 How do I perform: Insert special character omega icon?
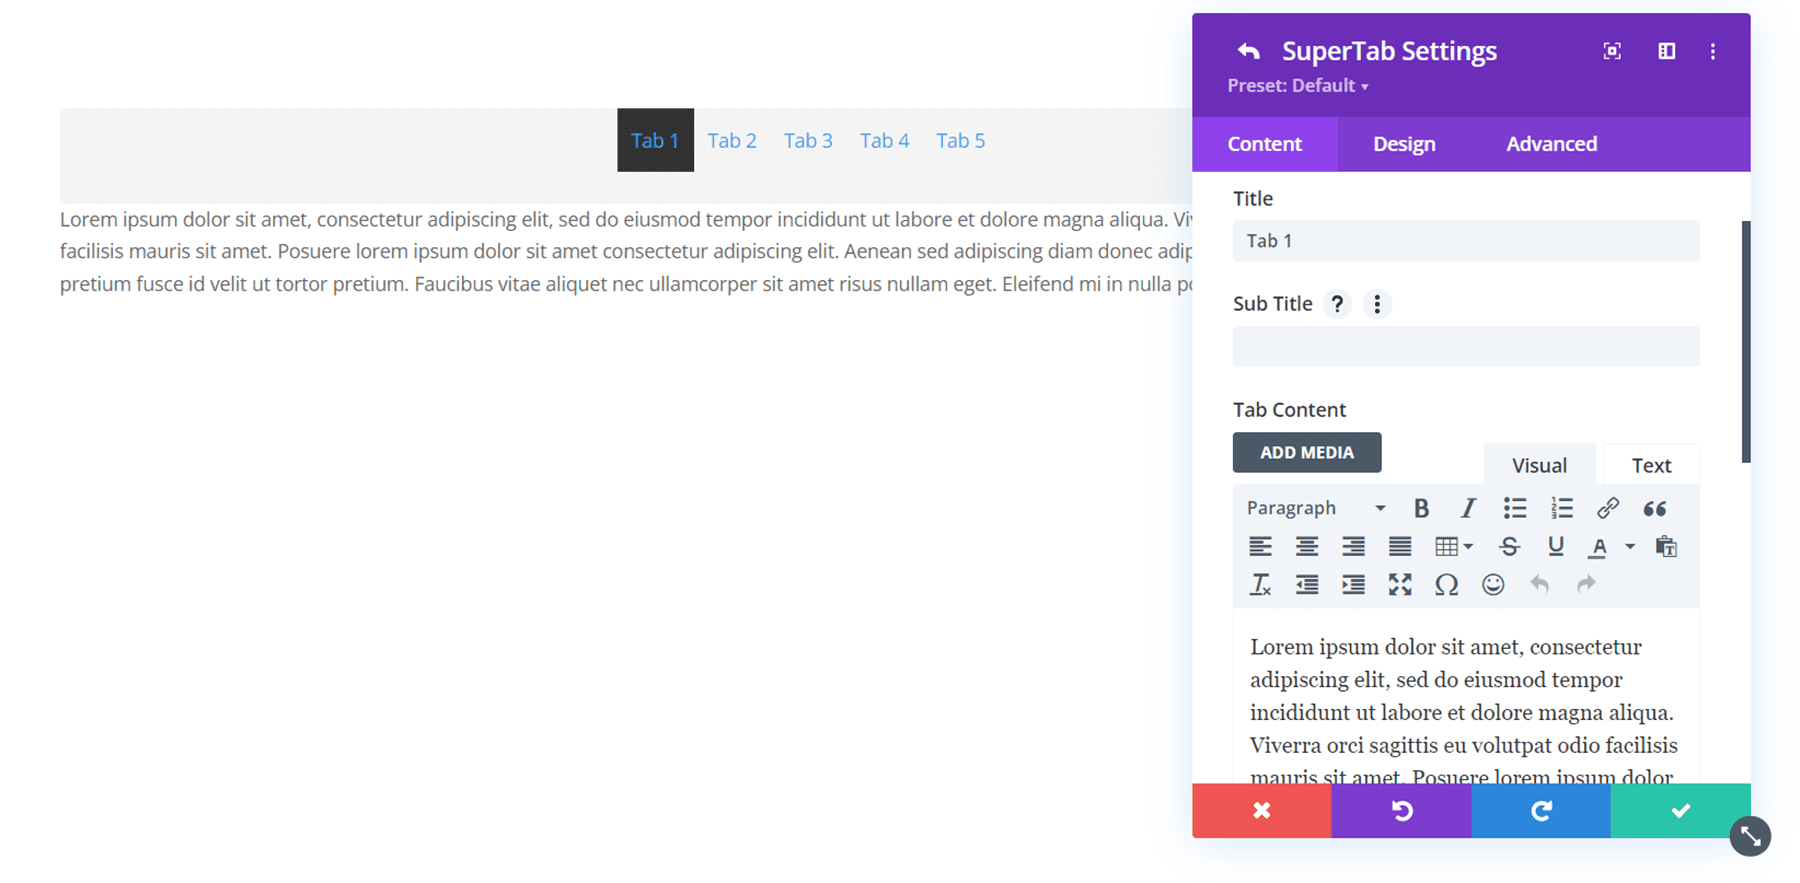tap(1446, 584)
